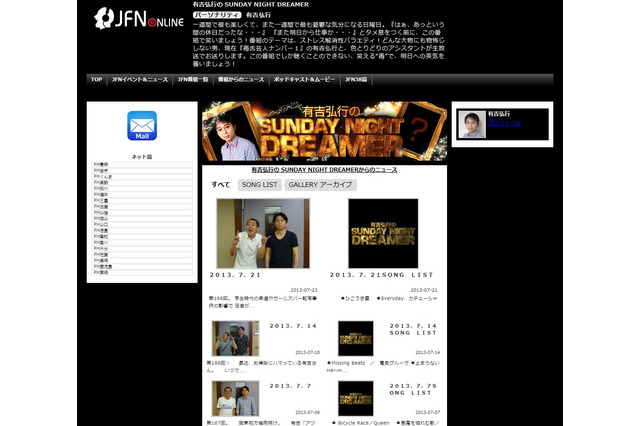Open JFN番組一覧 menu item
Image resolution: width=640 pixels, height=426 pixels.
tap(193, 80)
